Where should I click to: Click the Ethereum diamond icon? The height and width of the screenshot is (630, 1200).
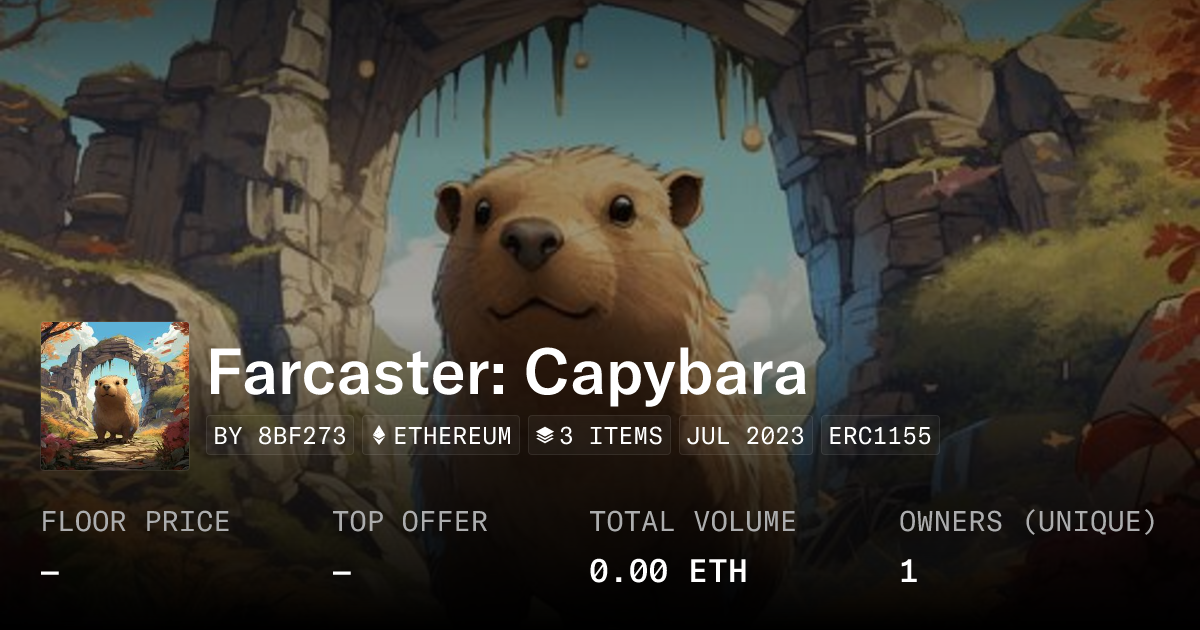coord(379,436)
